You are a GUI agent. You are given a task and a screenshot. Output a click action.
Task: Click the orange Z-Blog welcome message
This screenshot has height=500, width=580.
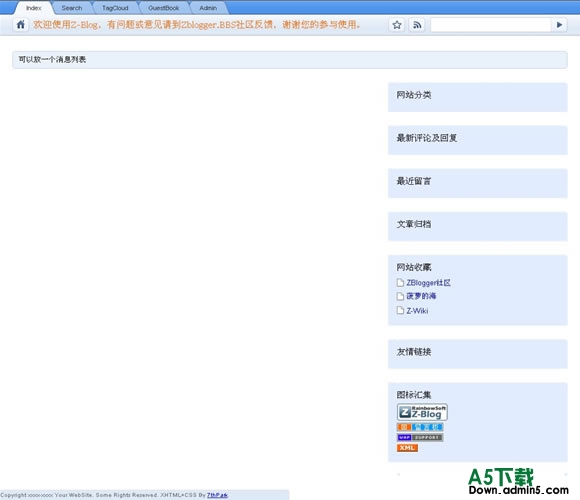pos(197,25)
